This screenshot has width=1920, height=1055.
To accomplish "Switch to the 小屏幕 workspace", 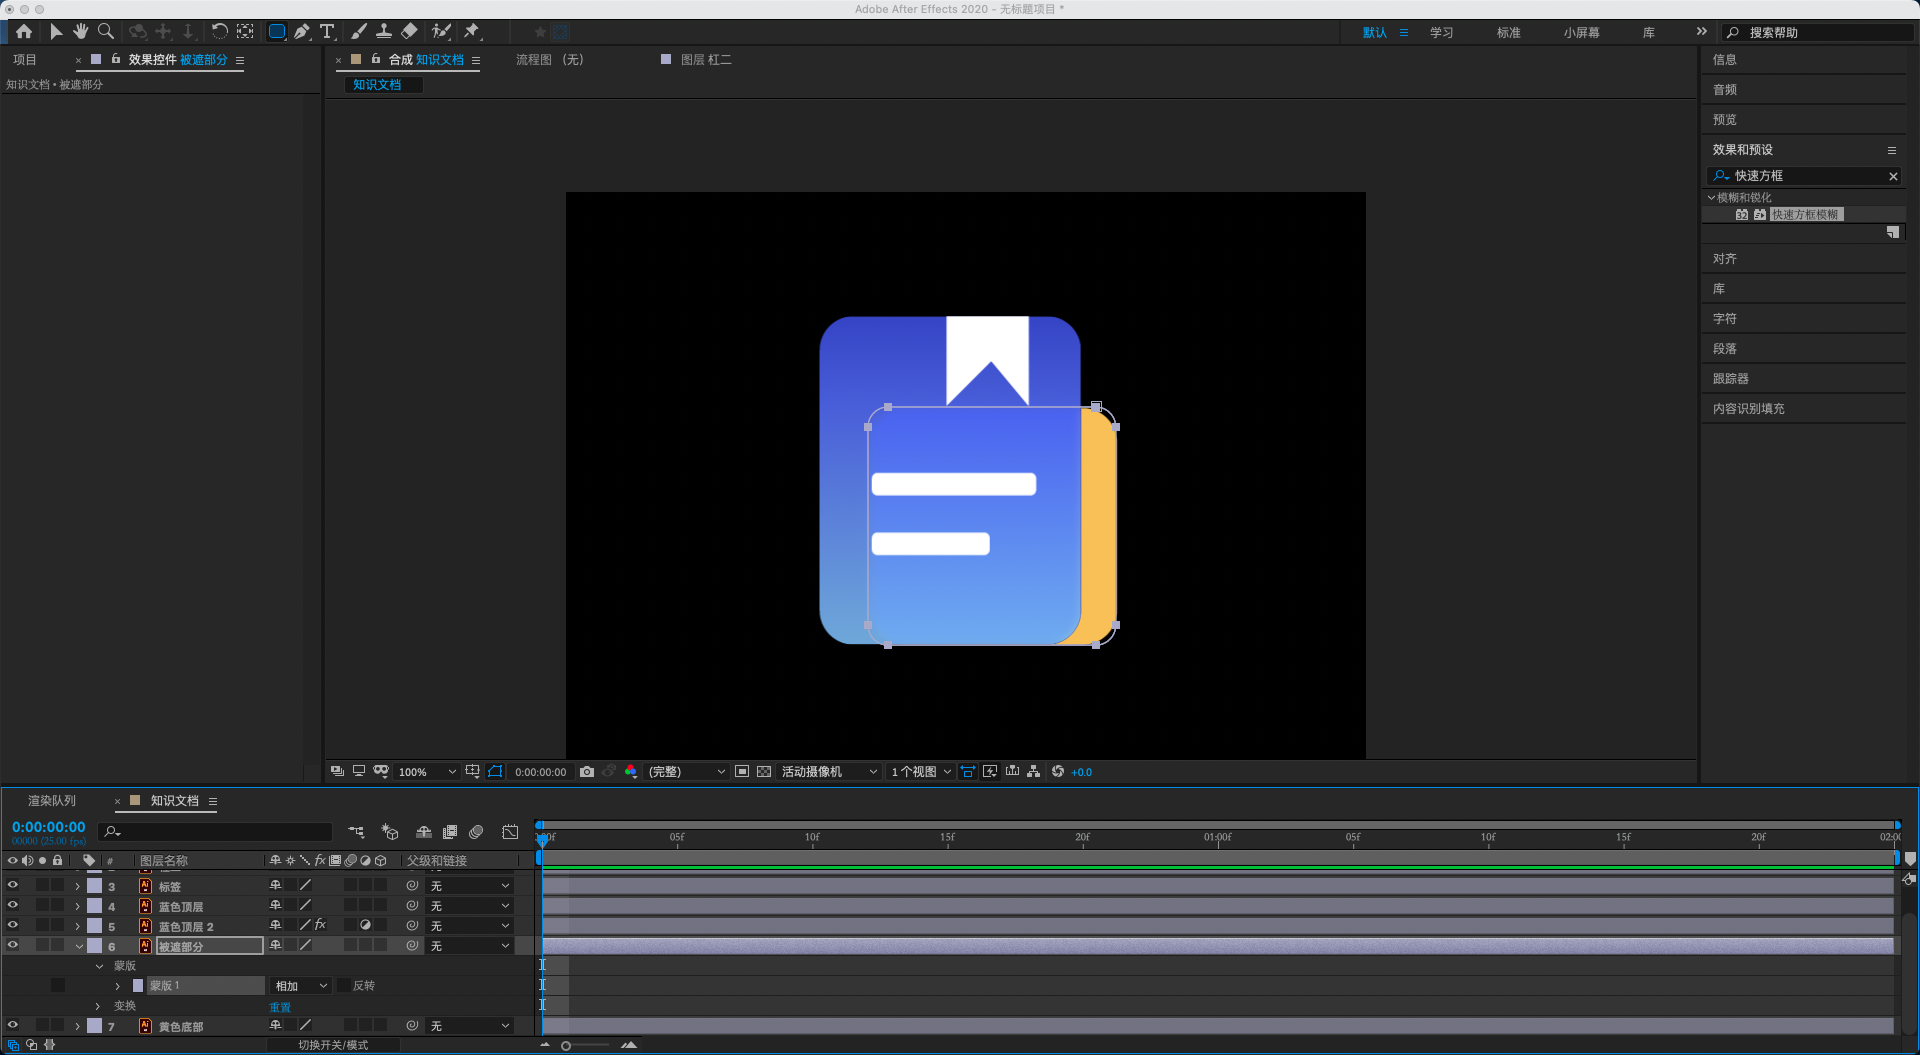I will 1581,33.
